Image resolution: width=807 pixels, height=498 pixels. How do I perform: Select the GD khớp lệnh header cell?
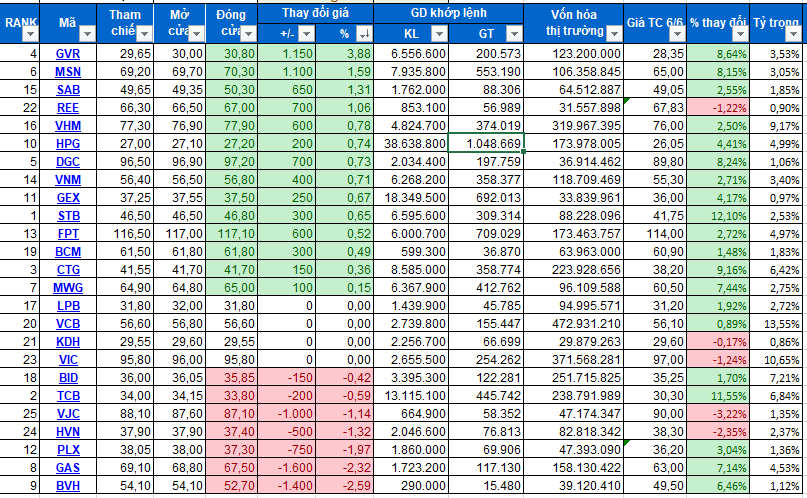pyautogui.click(x=449, y=13)
